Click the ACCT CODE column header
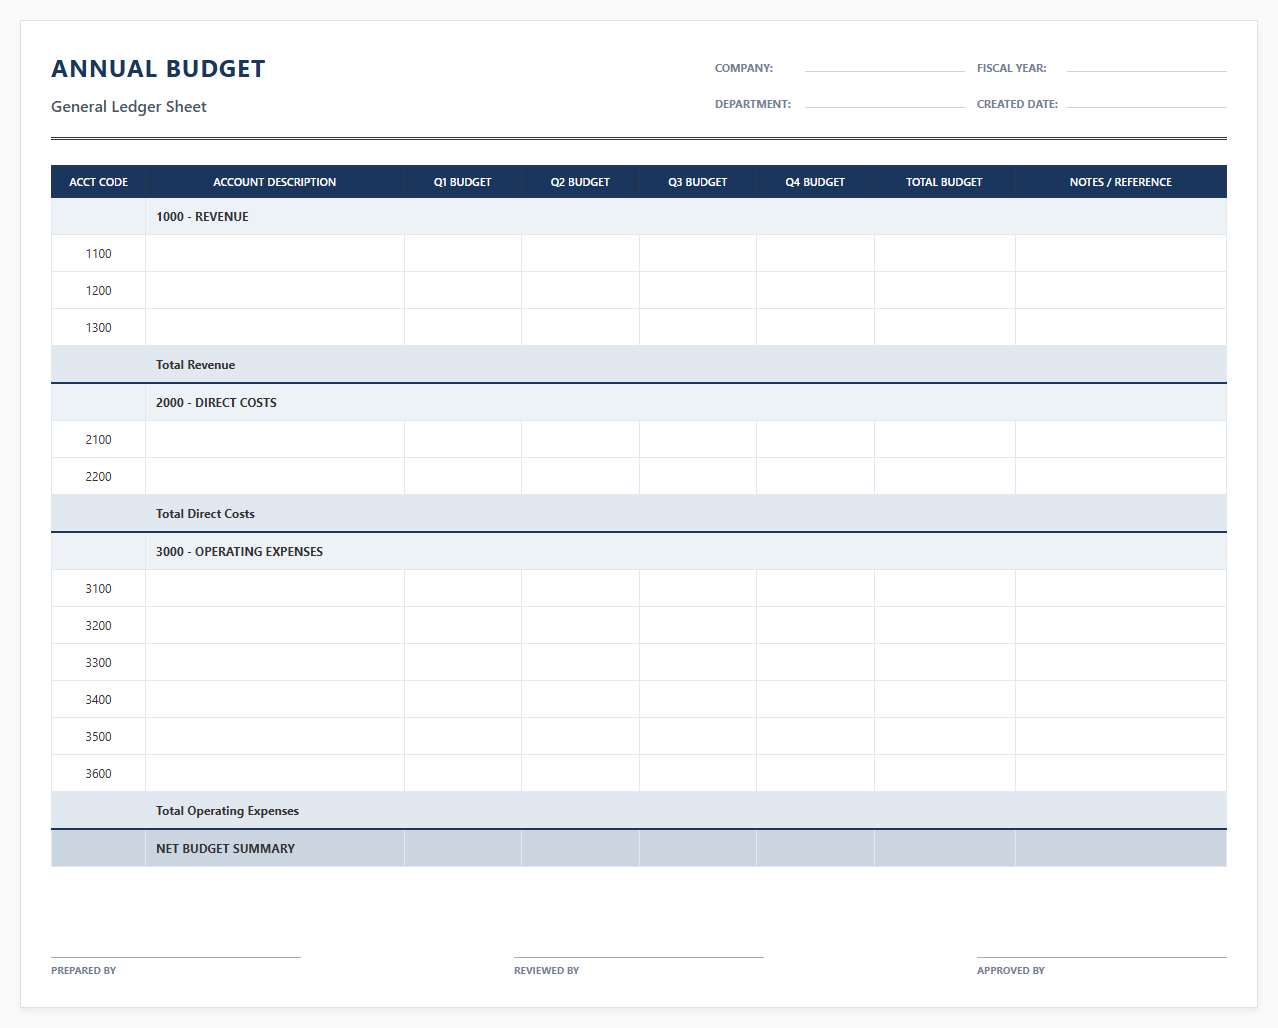The width and height of the screenshot is (1278, 1028). pos(98,182)
